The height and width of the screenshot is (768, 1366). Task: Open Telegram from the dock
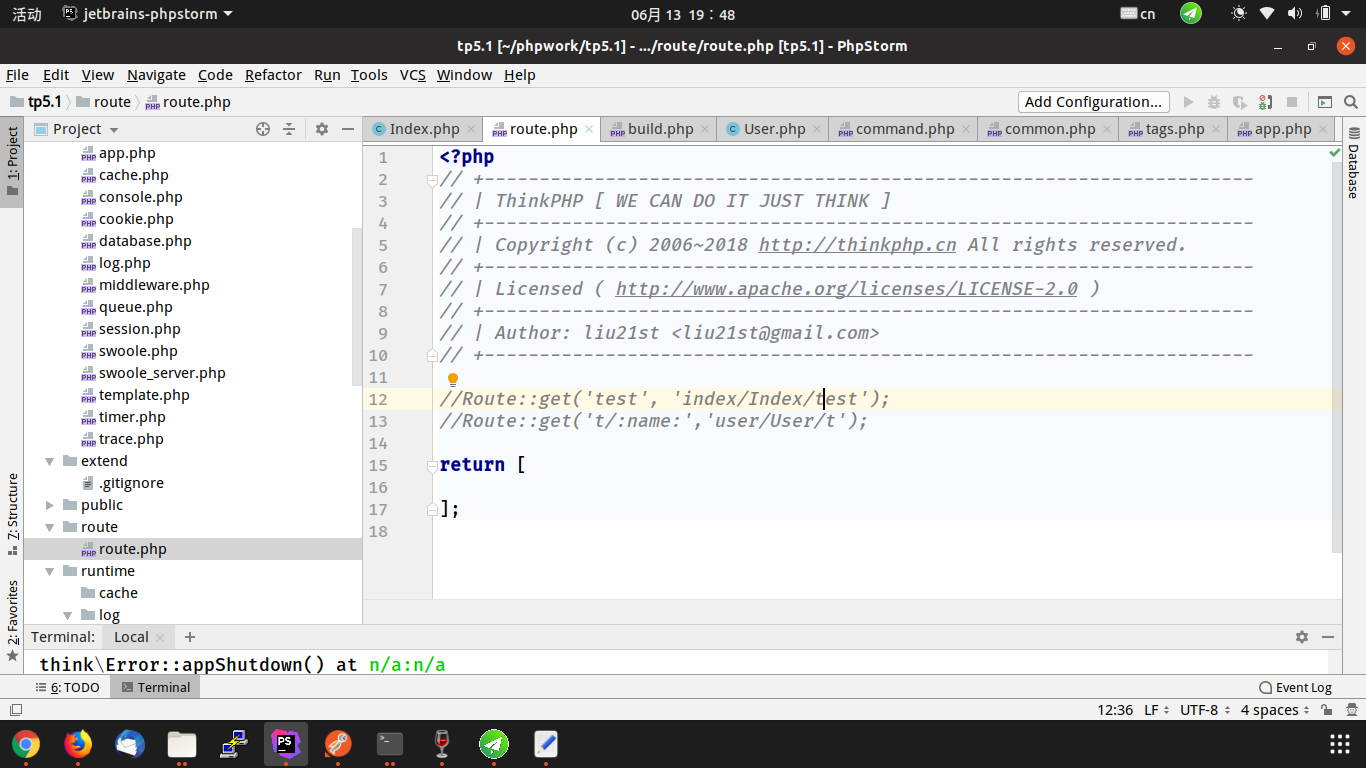tap(493, 744)
